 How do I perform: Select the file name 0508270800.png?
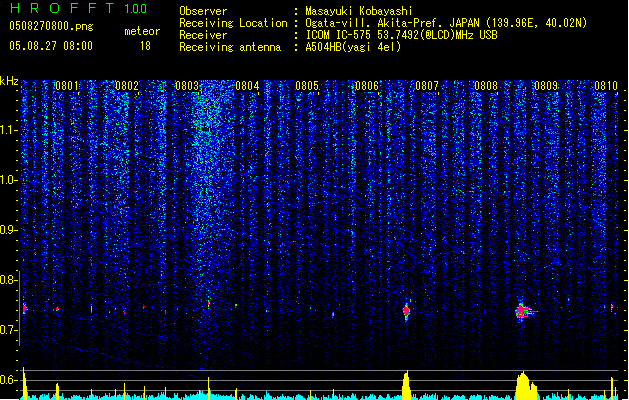tap(51, 26)
